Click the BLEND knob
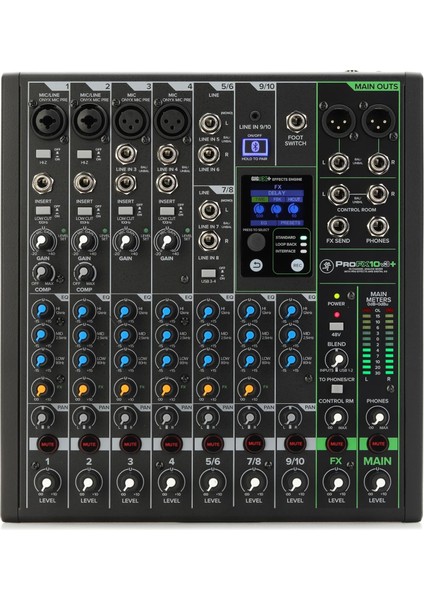Image resolution: width=424 pixels, height=600 pixels. (x=336, y=360)
